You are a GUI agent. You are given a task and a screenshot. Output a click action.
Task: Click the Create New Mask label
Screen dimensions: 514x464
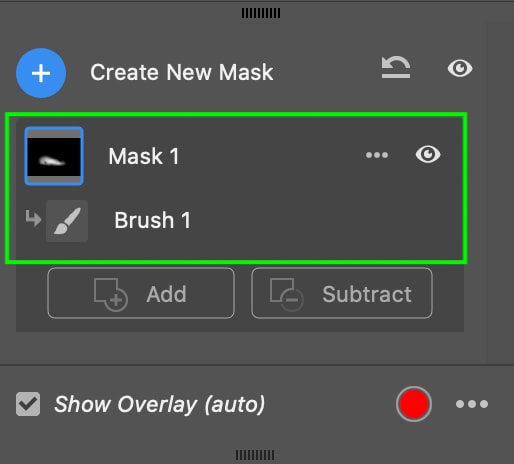click(182, 72)
